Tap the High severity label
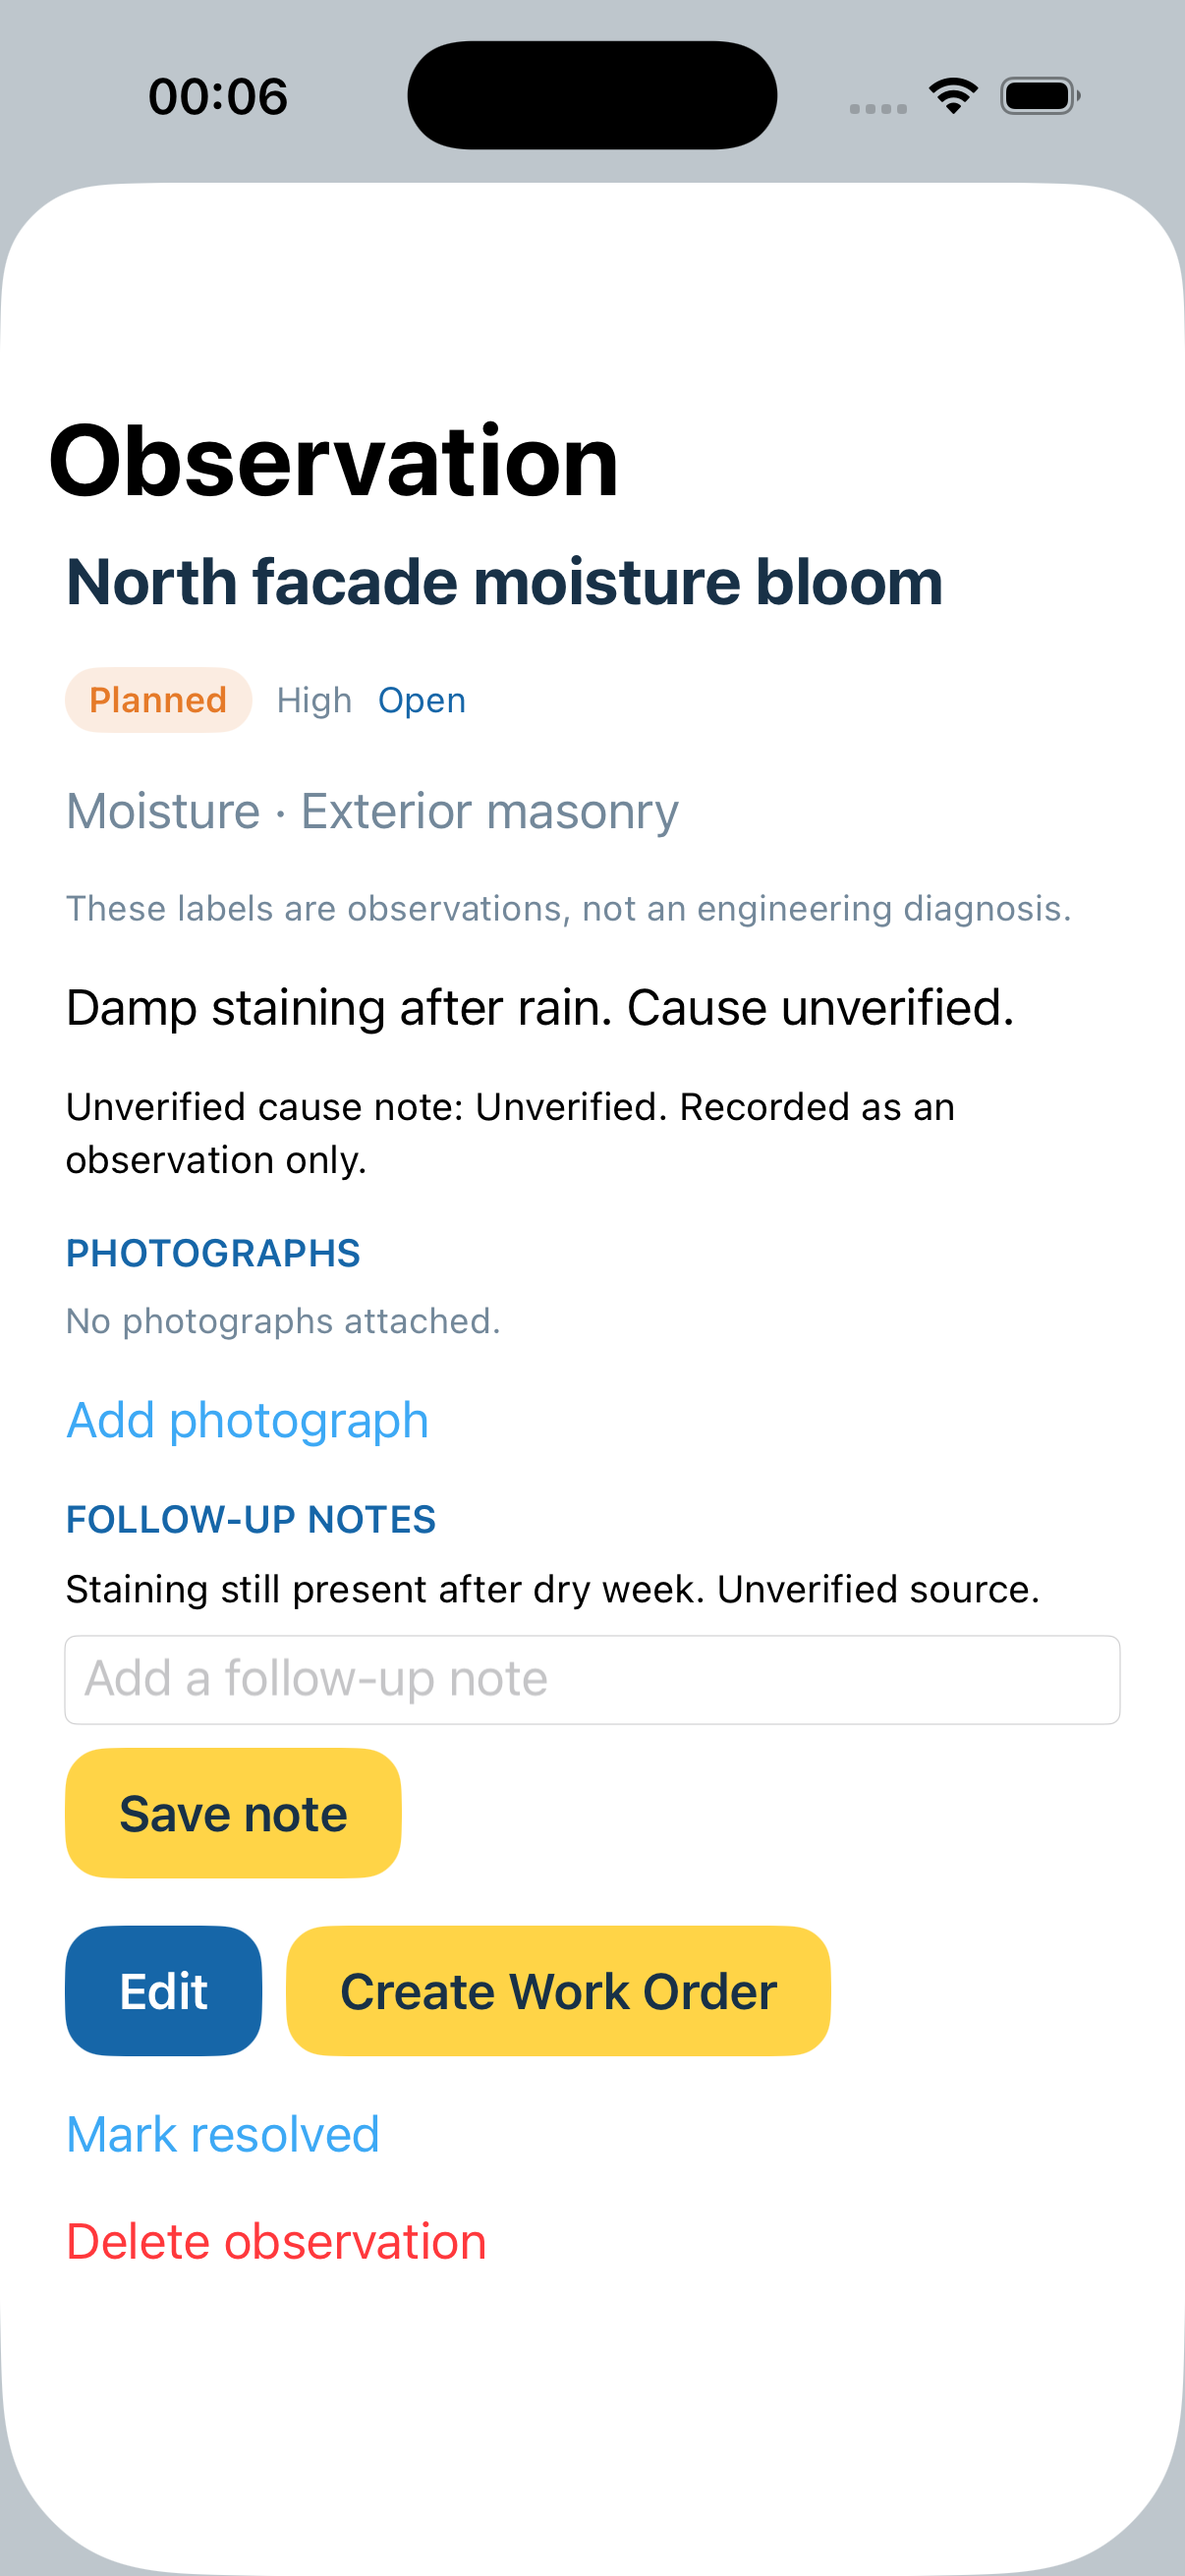This screenshot has width=1185, height=2576. pyautogui.click(x=314, y=700)
